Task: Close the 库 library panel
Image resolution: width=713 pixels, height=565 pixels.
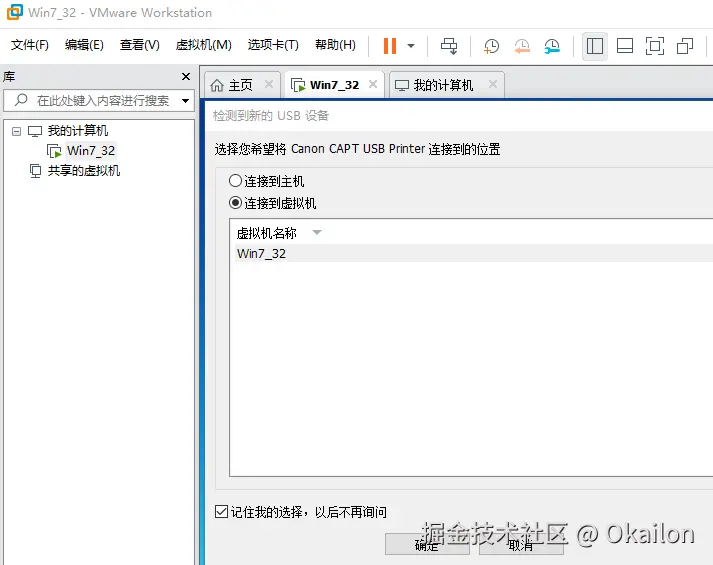Action: click(x=186, y=76)
